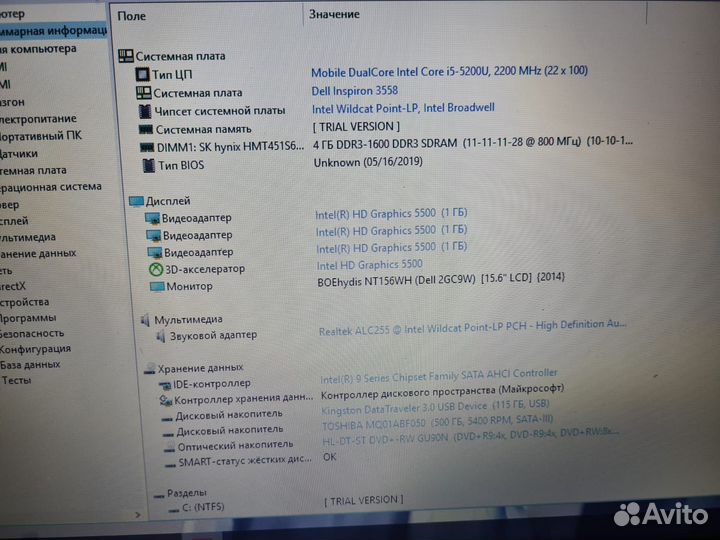Click the DIMM1 SK hynix module icon
Image resolution: width=720 pixels, height=540 pixels.
146,147
